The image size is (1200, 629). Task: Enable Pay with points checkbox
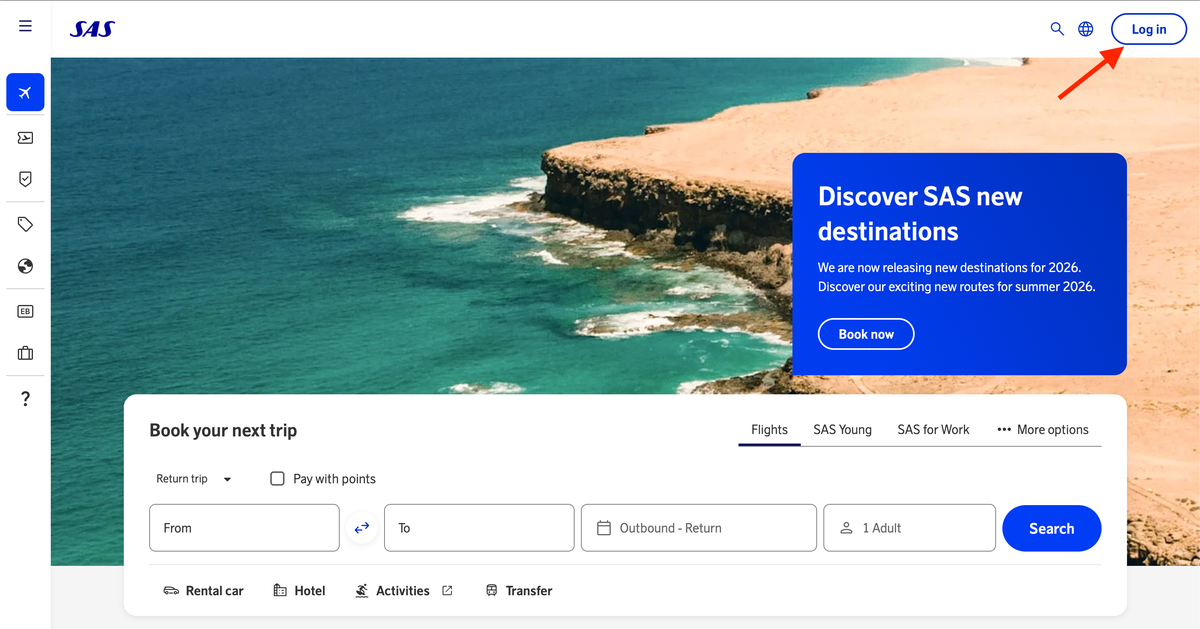pyautogui.click(x=278, y=479)
